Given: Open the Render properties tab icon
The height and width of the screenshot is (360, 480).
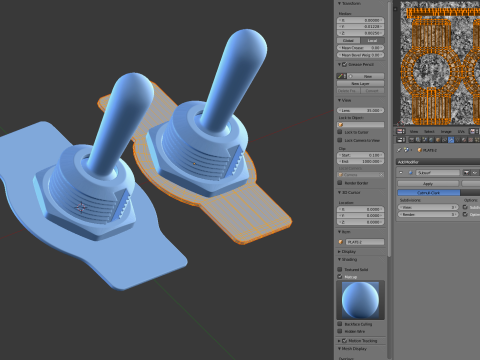Looking at the screenshot, I should 412,140.
